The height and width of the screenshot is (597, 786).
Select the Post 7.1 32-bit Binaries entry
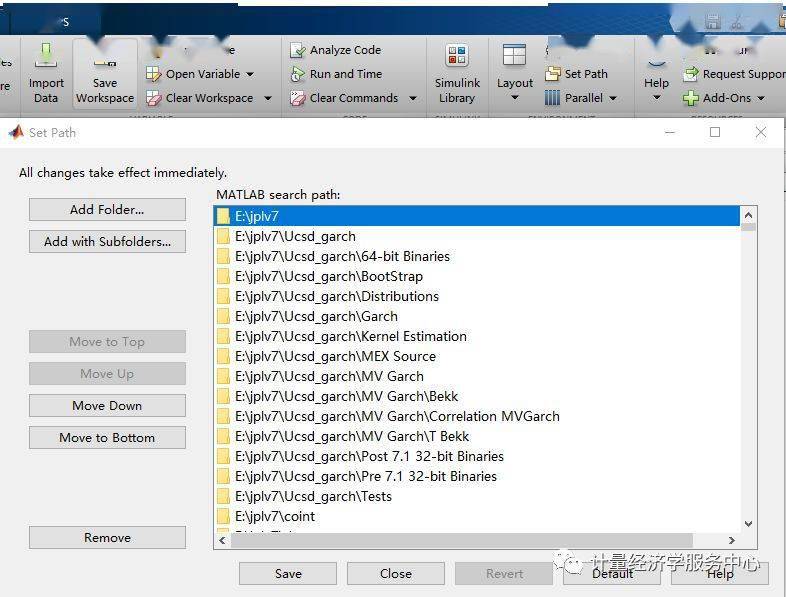click(477, 456)
